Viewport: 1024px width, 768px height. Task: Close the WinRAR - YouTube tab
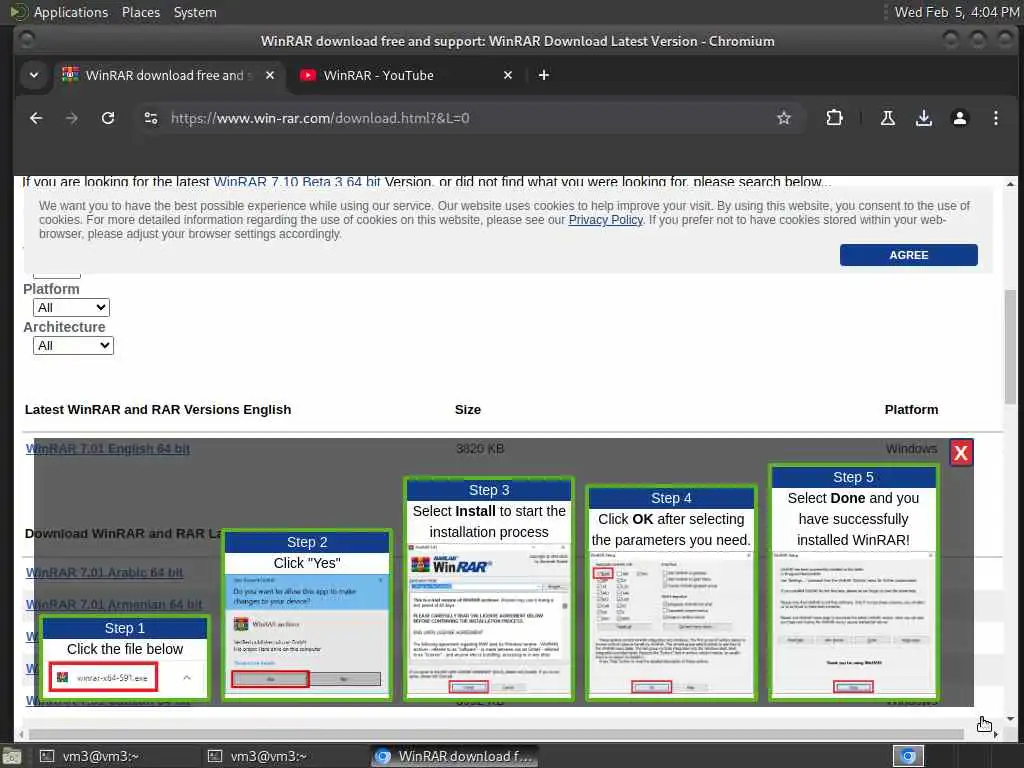[x=507, y=75]
